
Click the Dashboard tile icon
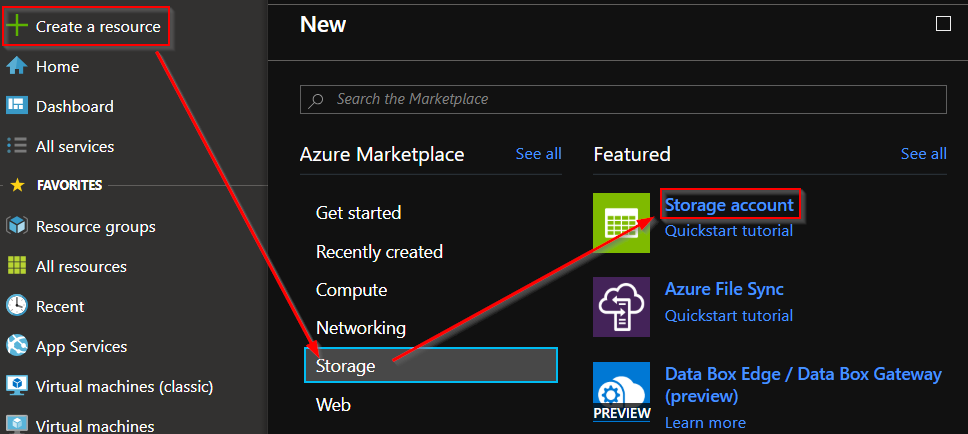(17, 106)
